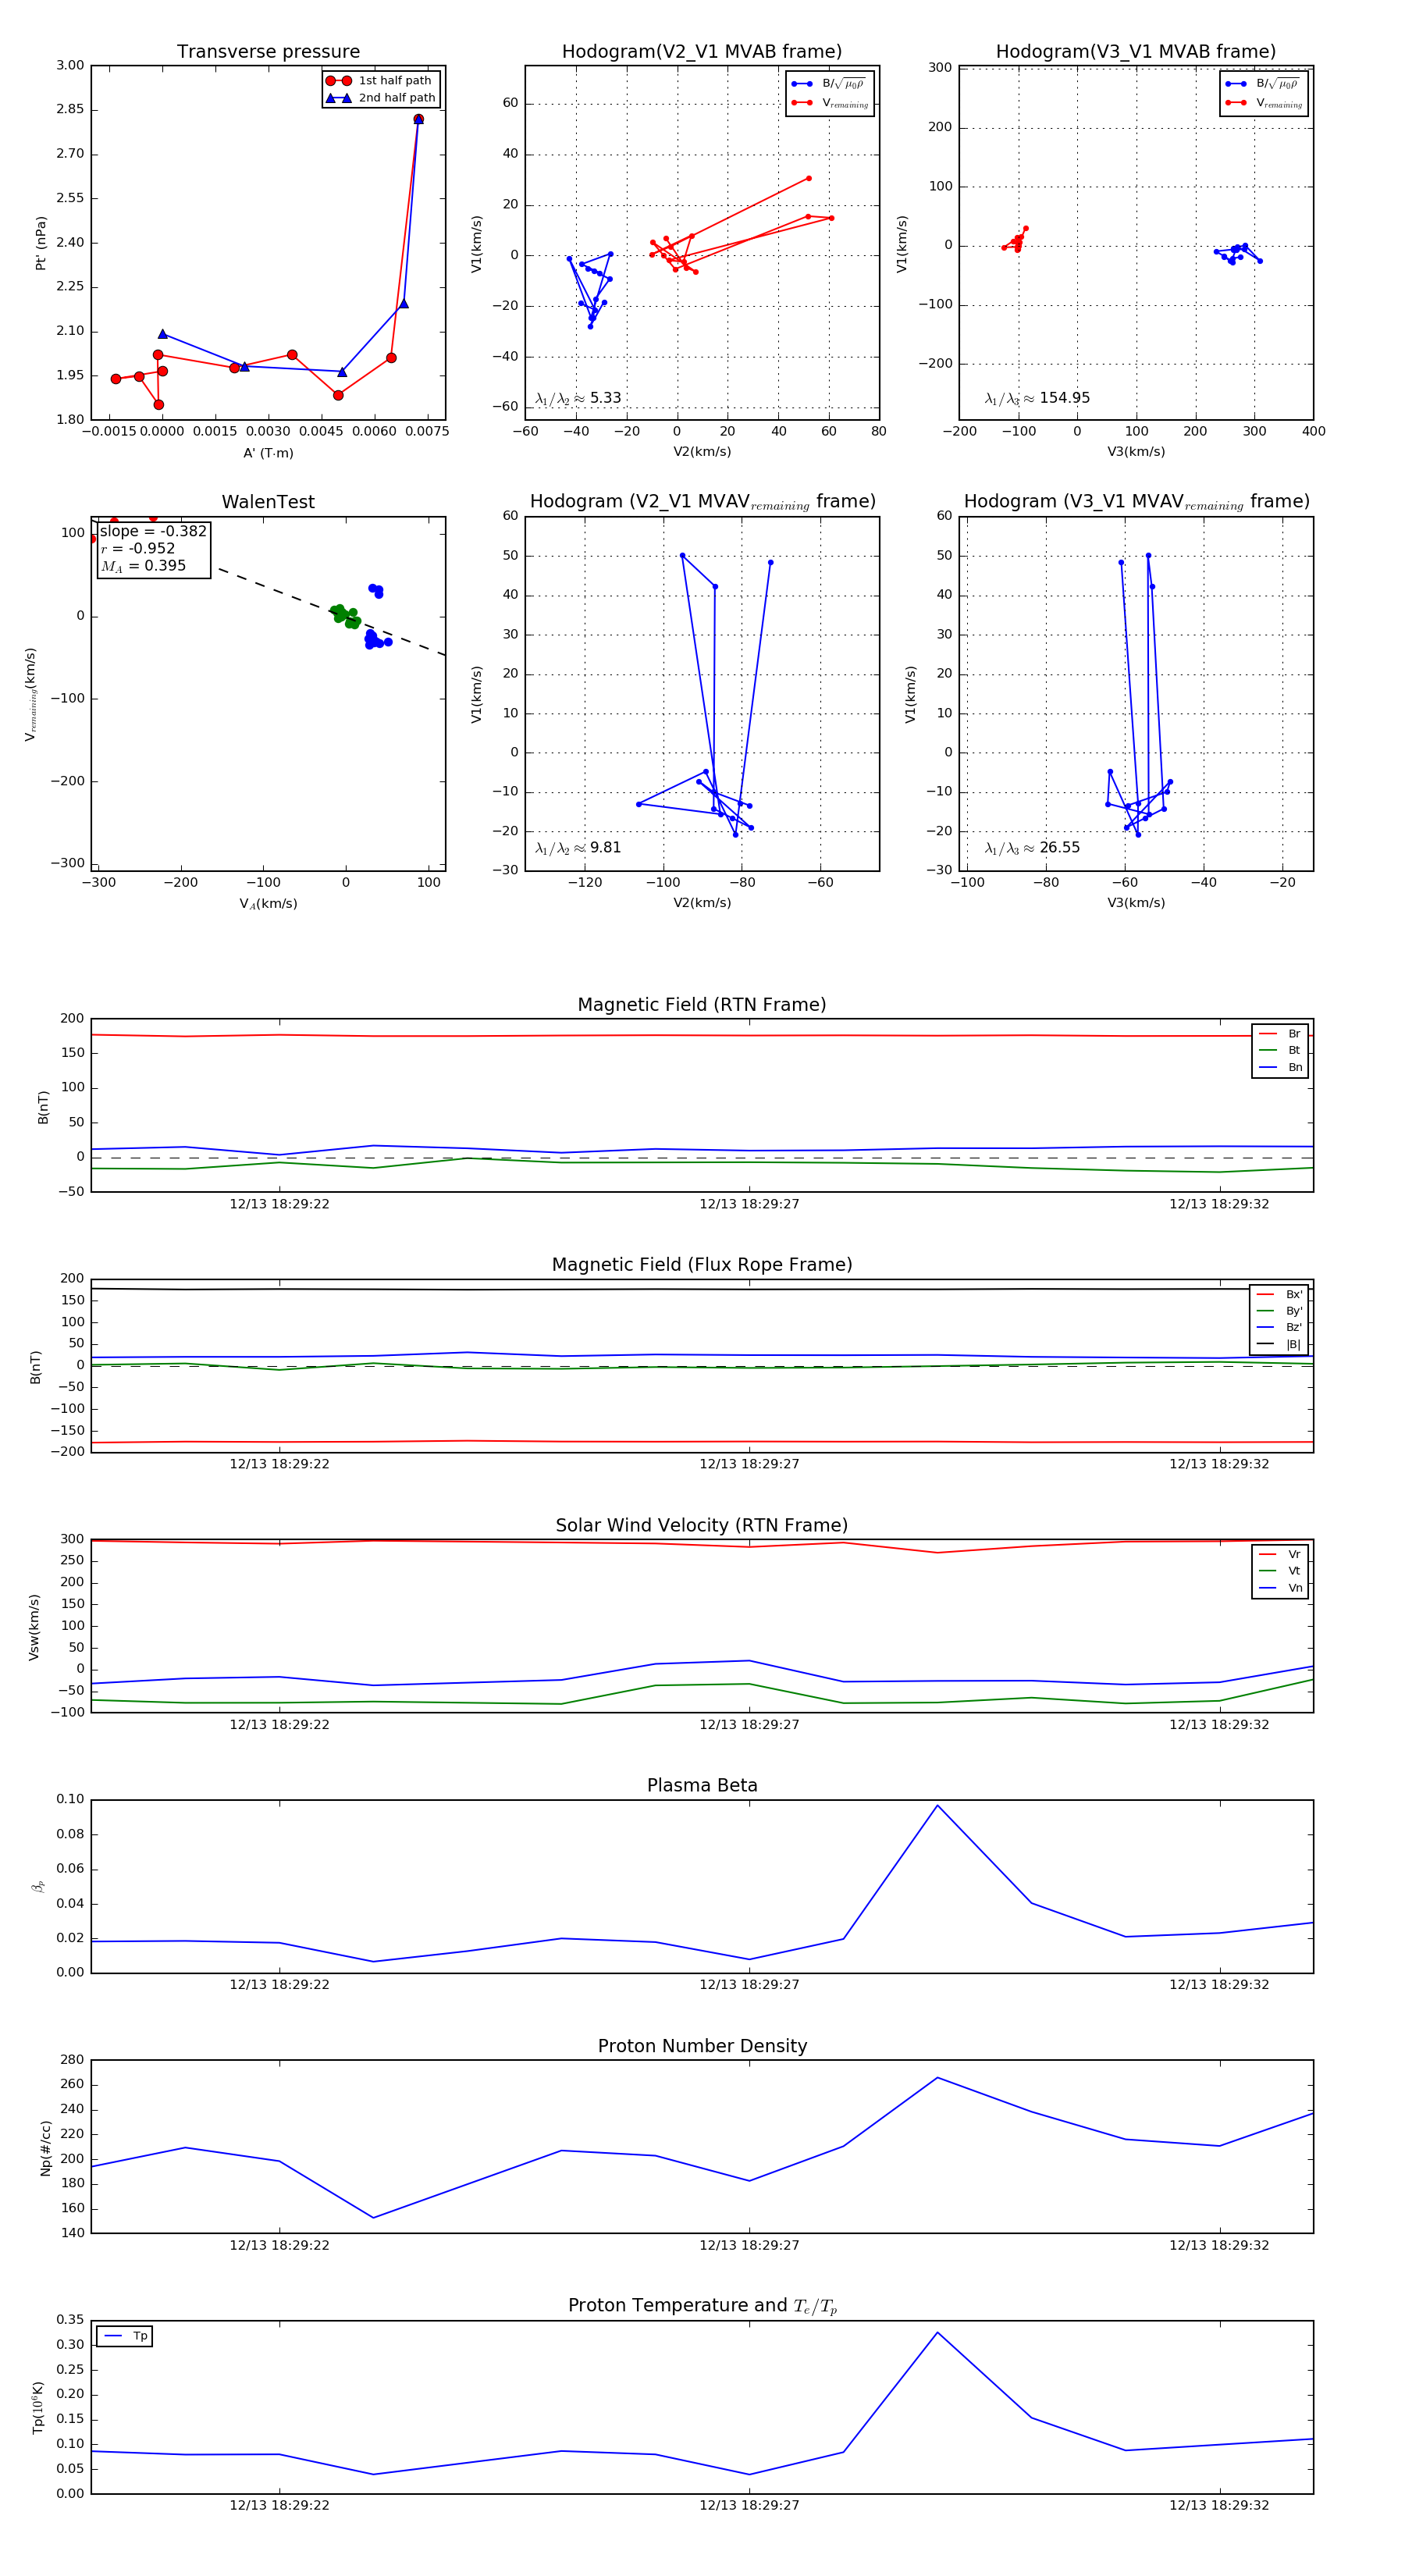The width and height of the screenshot is (1405, 2576).
Task: Click the B/√(μ0ρ) legend entry in V3_V1 MVAB hodogram
Action: 1263,84
